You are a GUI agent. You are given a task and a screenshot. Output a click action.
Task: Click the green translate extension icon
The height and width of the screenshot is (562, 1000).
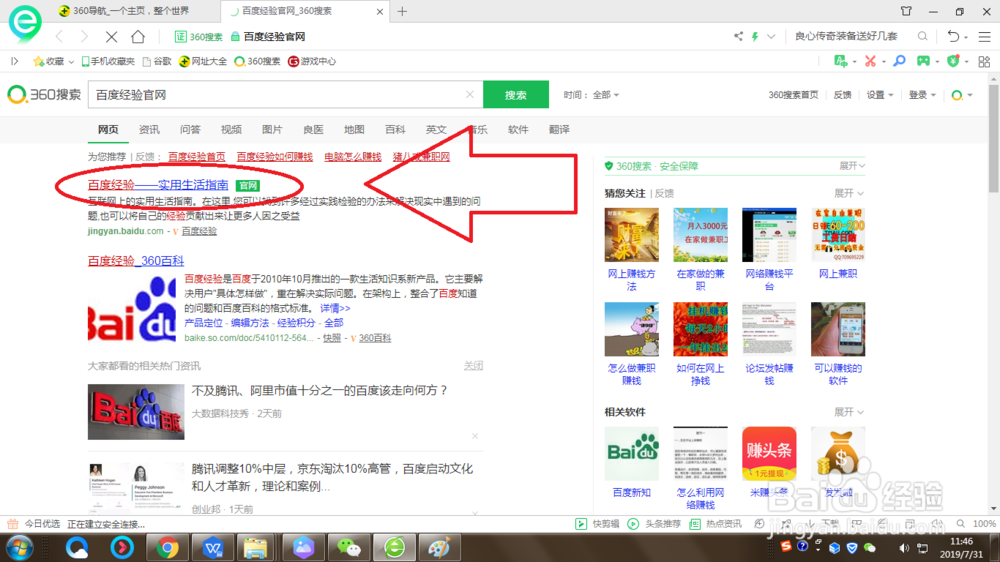[841, 61]
